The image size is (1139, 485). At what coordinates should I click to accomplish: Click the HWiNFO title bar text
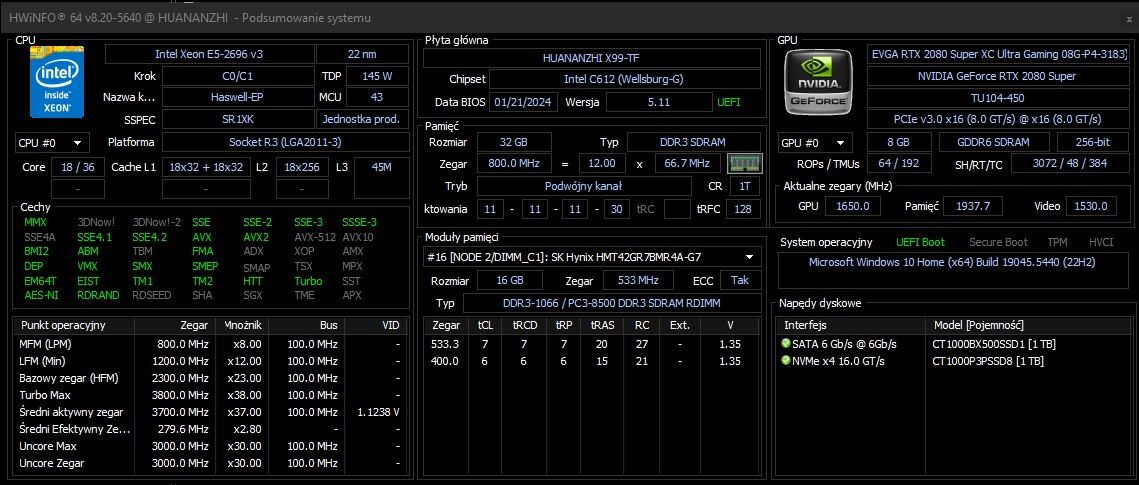pos(190,18)
